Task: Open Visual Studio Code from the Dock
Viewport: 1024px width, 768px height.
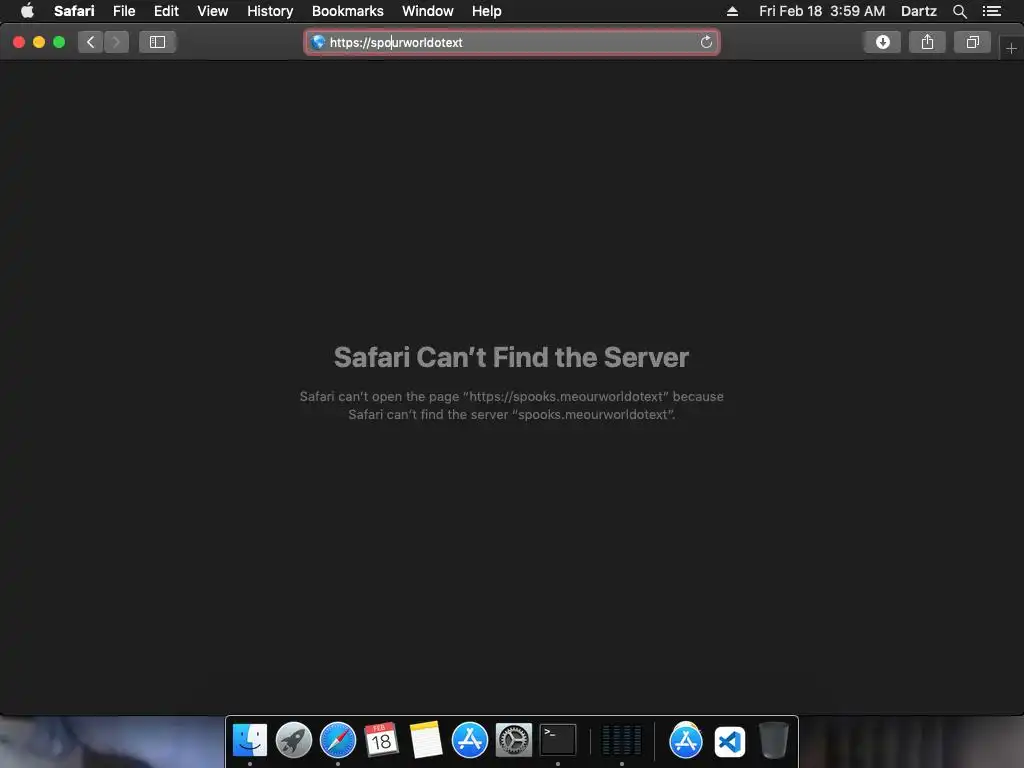Action: pos(729,741)
